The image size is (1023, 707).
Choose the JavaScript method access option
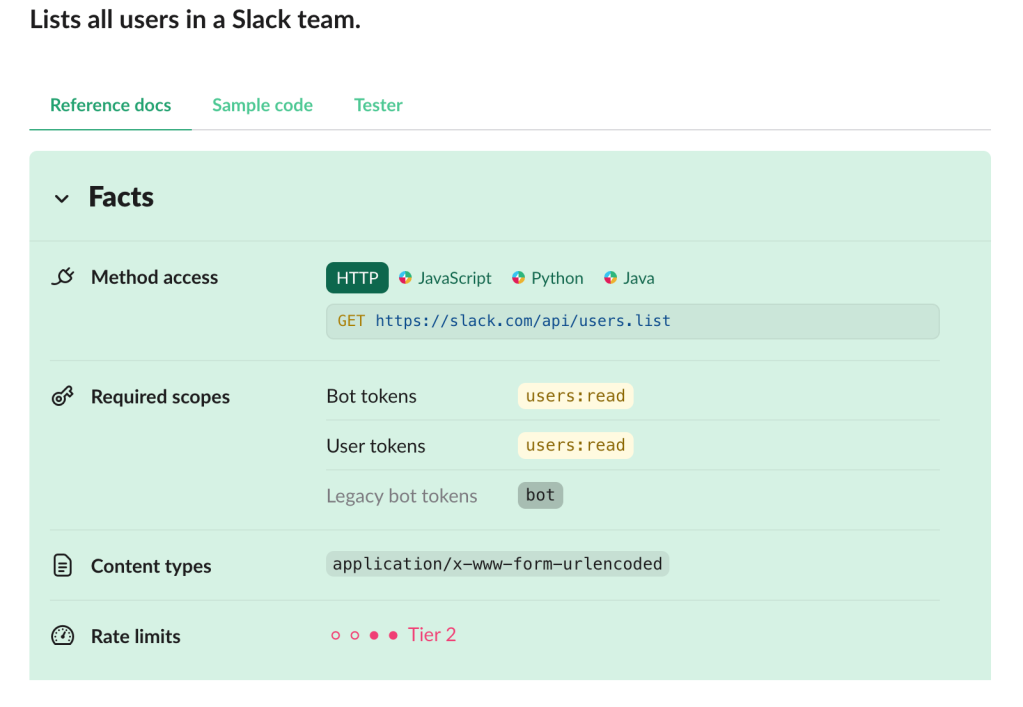455,278
